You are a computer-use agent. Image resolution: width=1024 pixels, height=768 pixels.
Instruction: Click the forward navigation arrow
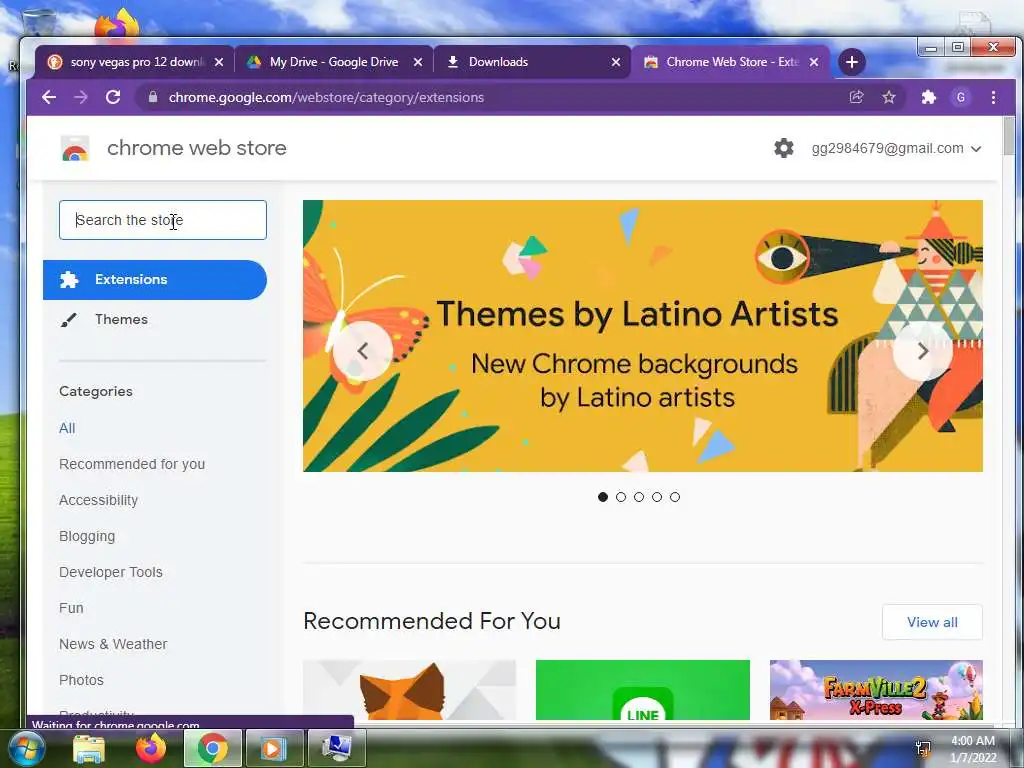81,97
